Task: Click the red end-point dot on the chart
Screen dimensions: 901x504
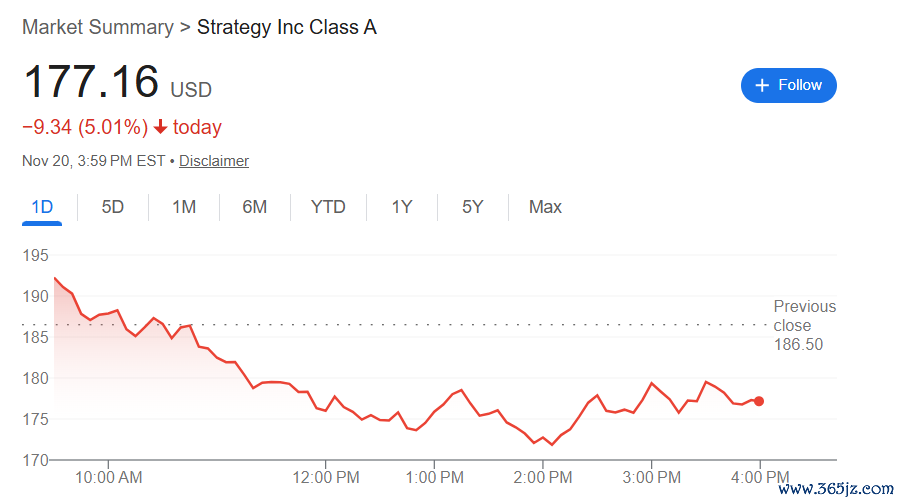Action: pos(759,401)
